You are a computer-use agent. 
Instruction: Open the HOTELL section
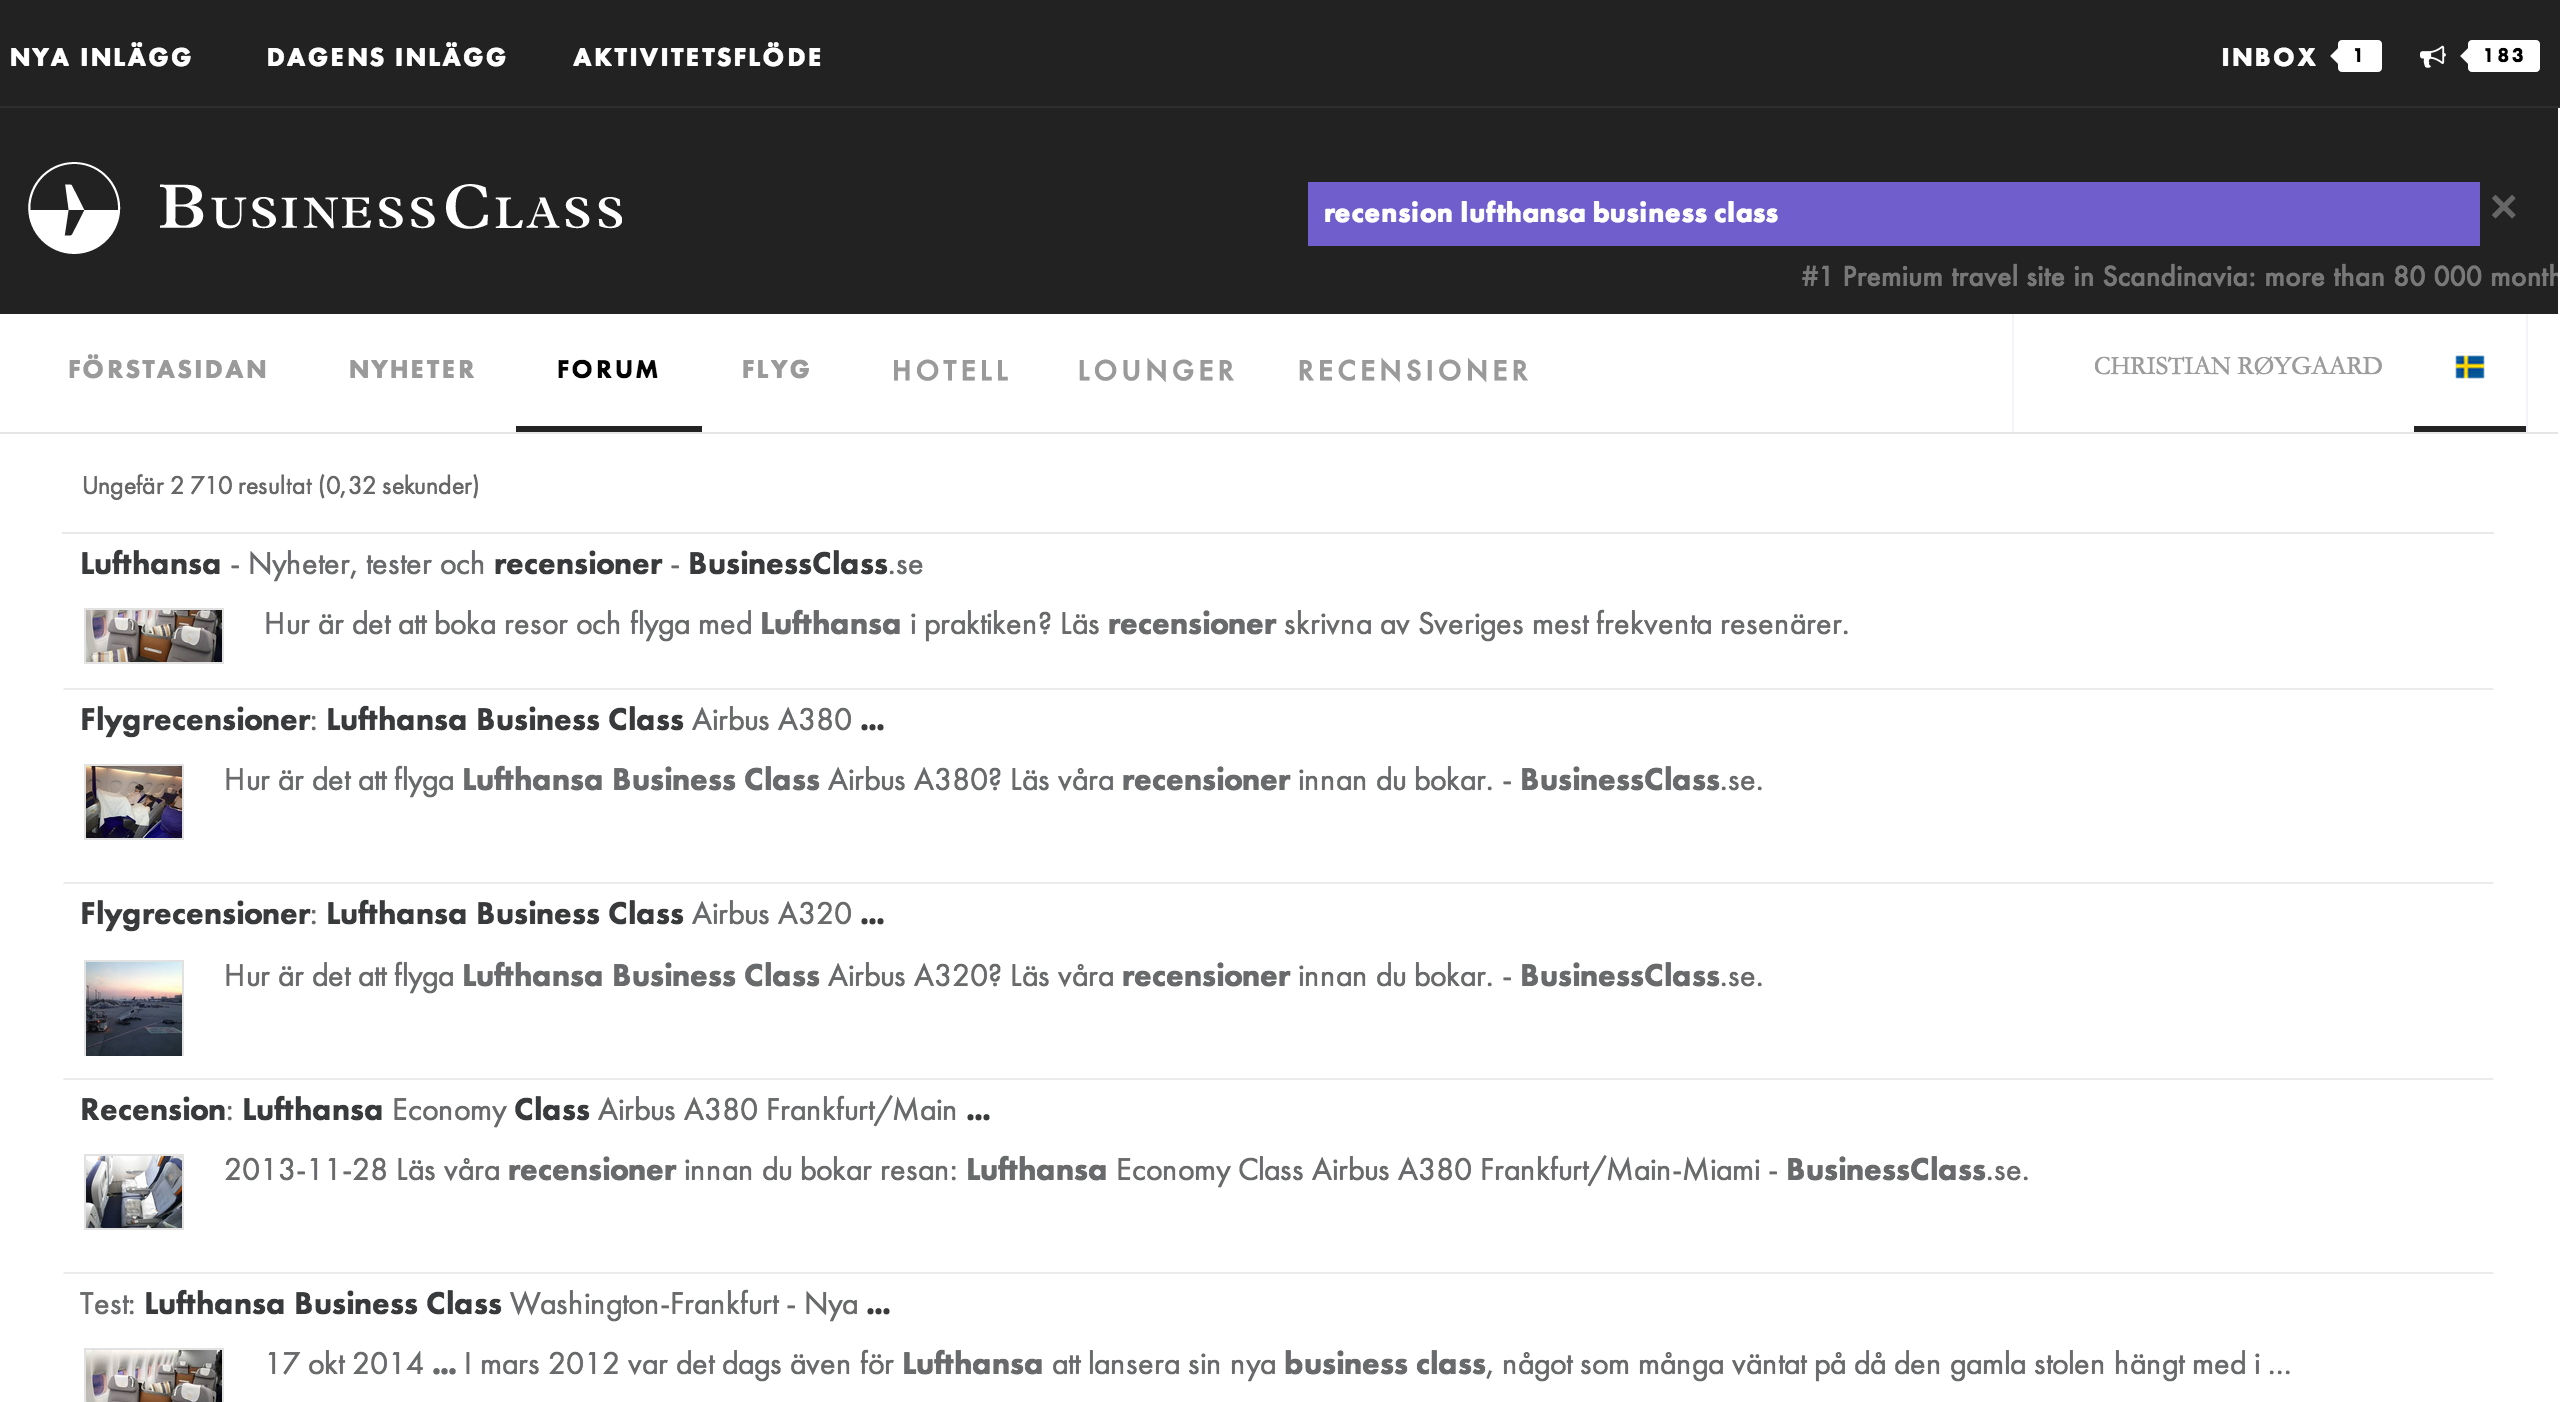pyautogui.click(x=950, y=370)
